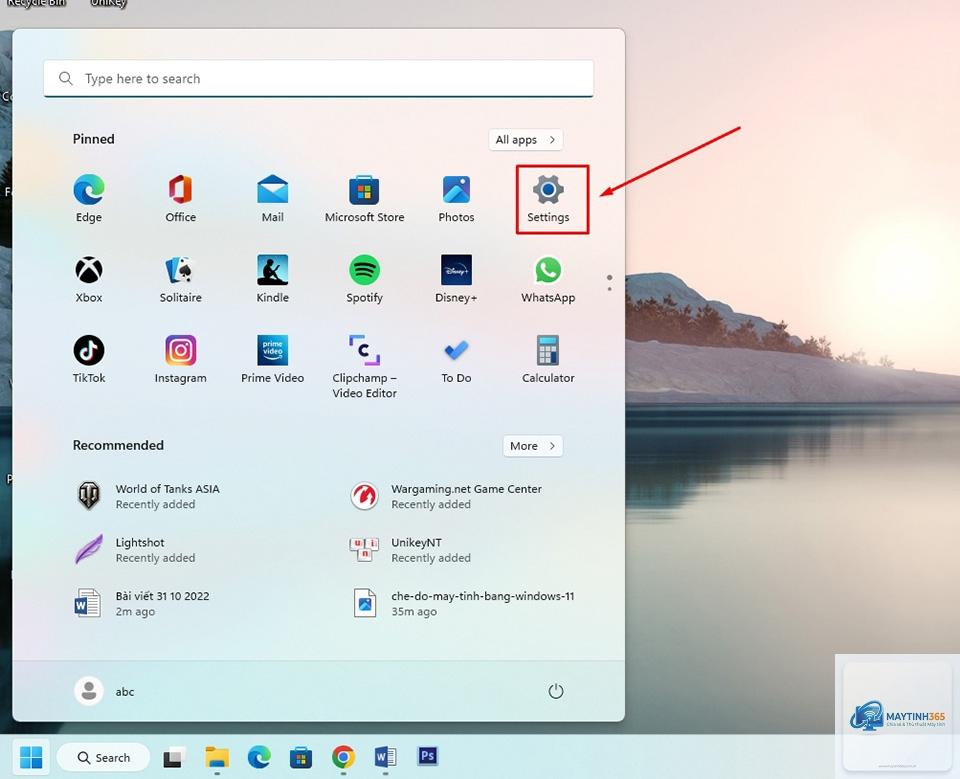Open Wargaming.net Game Center recommendation

tap(446, 496)
